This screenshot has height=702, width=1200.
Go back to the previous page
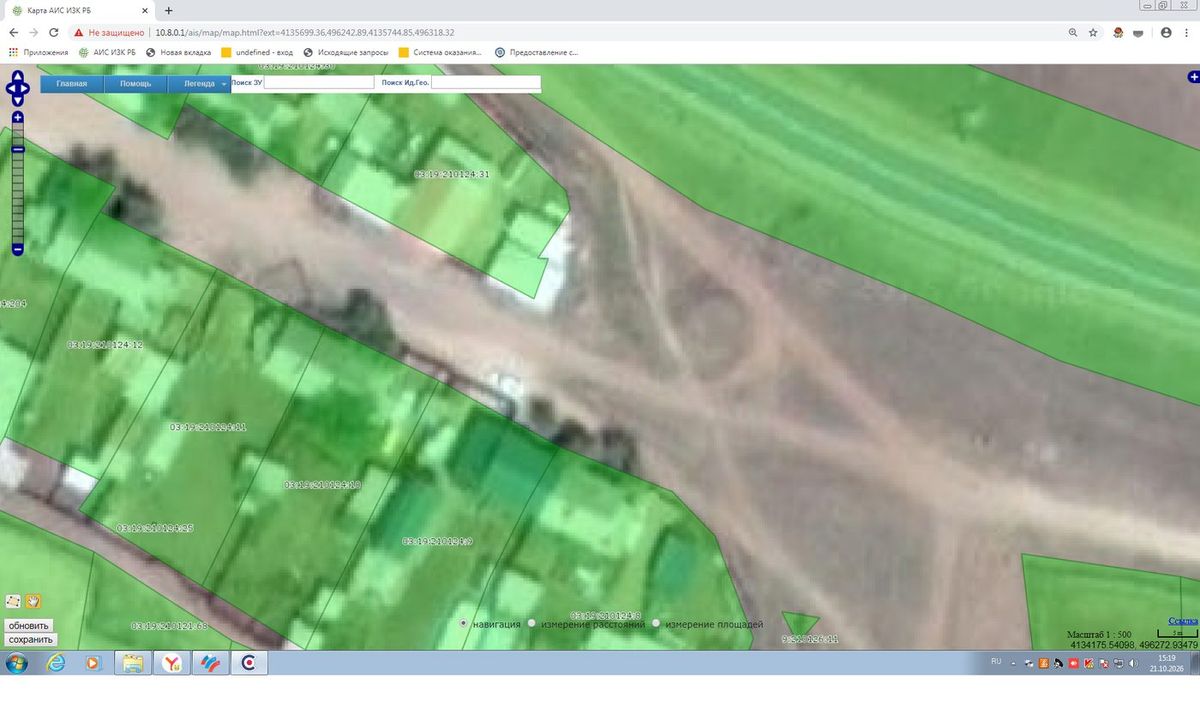point(13,32)
